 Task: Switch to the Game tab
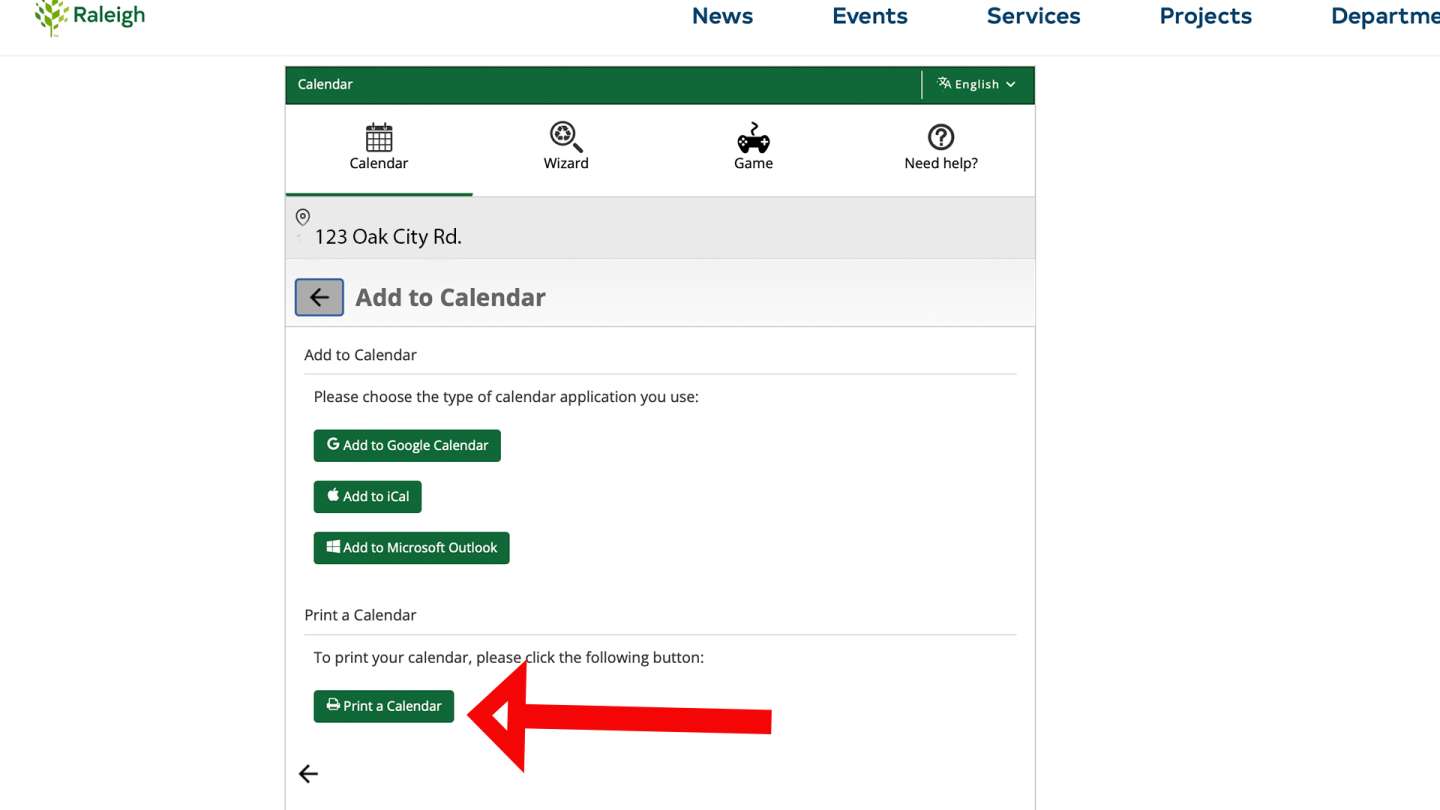(752, 148)
